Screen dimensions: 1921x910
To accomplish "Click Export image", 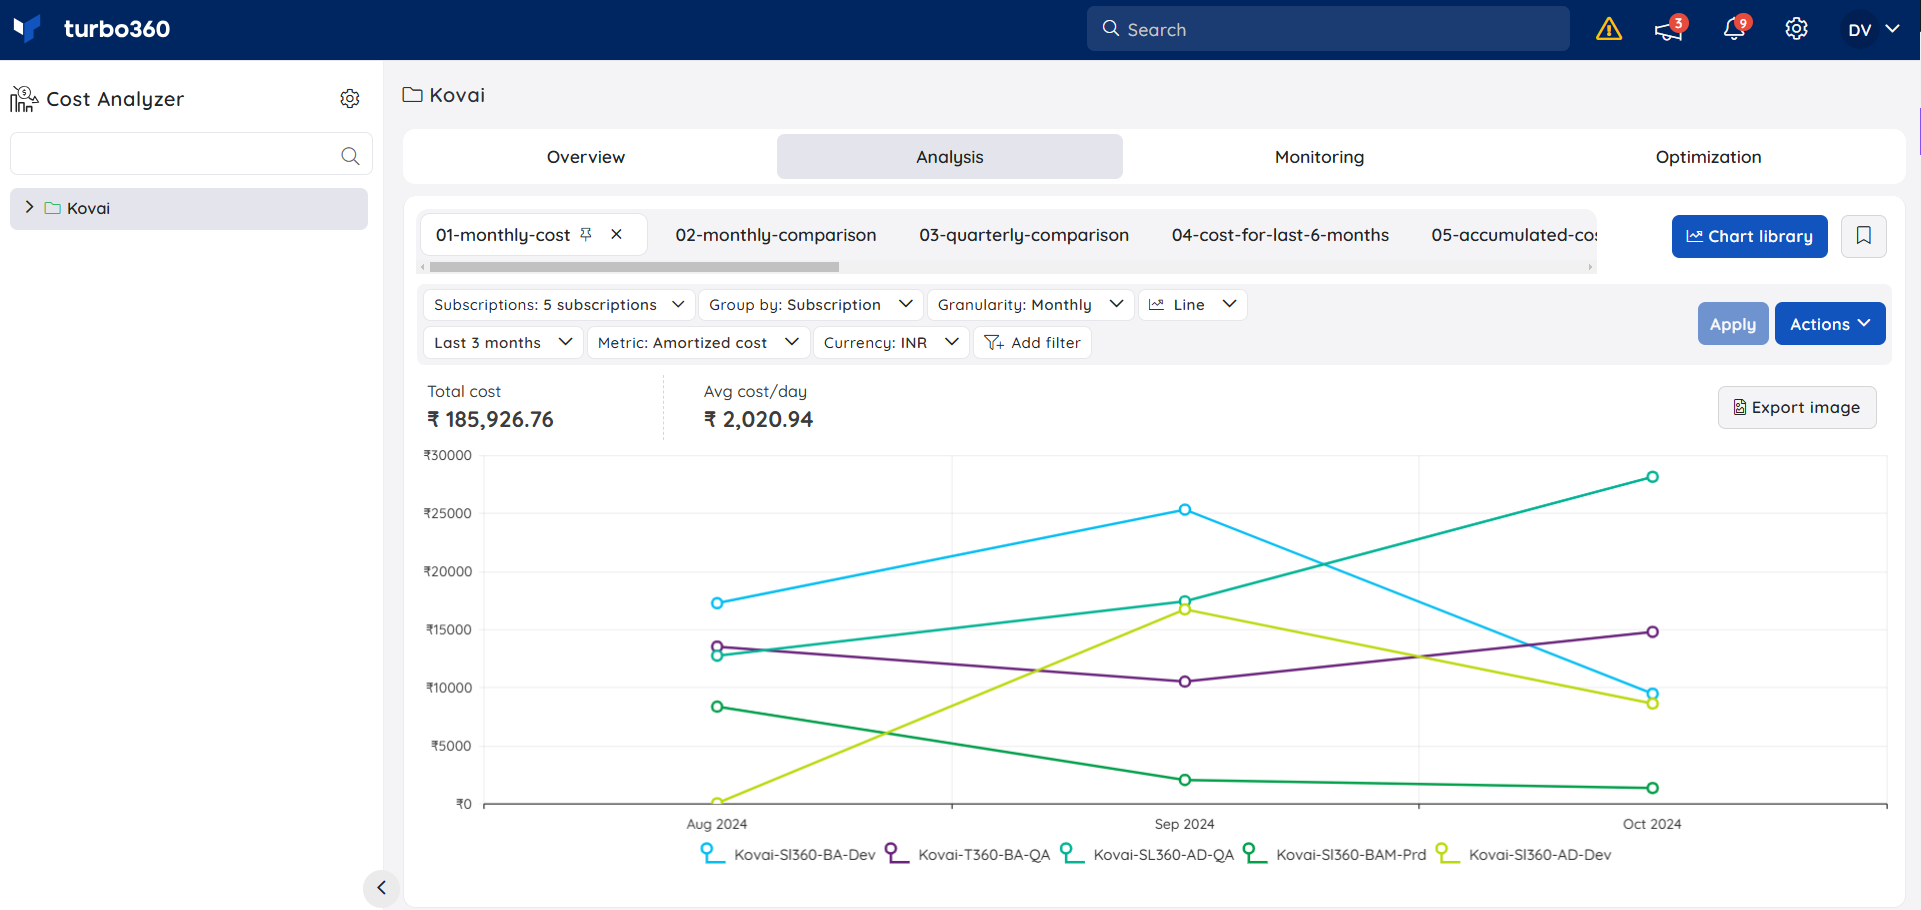I will pos(1797,407).
